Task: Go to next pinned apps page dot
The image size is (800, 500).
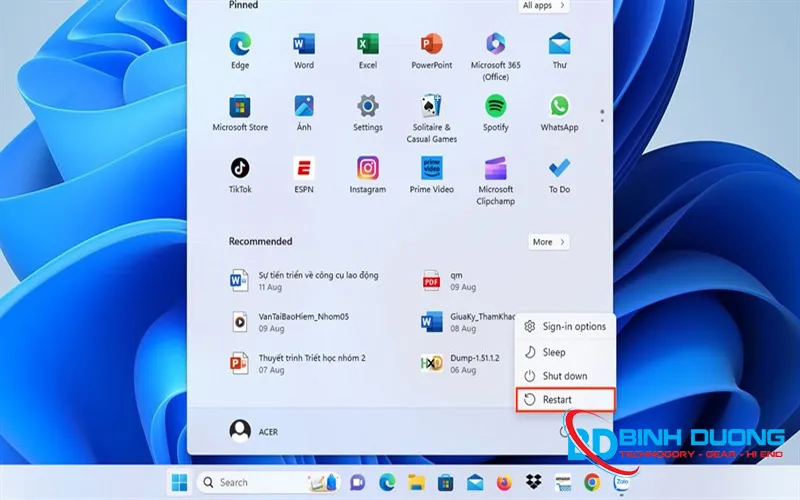Action: (602, 120)
